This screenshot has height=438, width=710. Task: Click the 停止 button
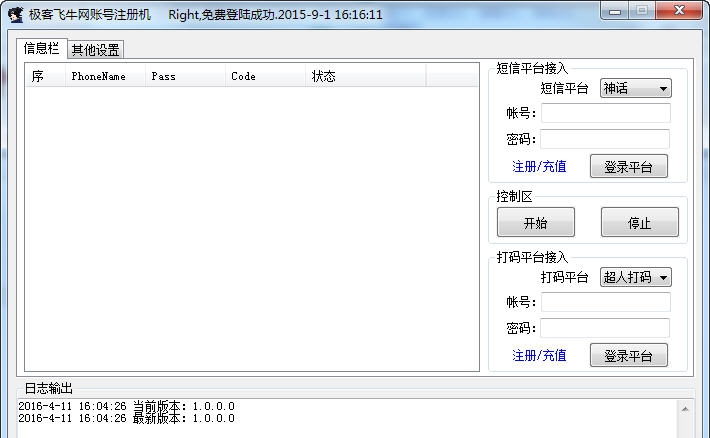click(x=639, y=222)
